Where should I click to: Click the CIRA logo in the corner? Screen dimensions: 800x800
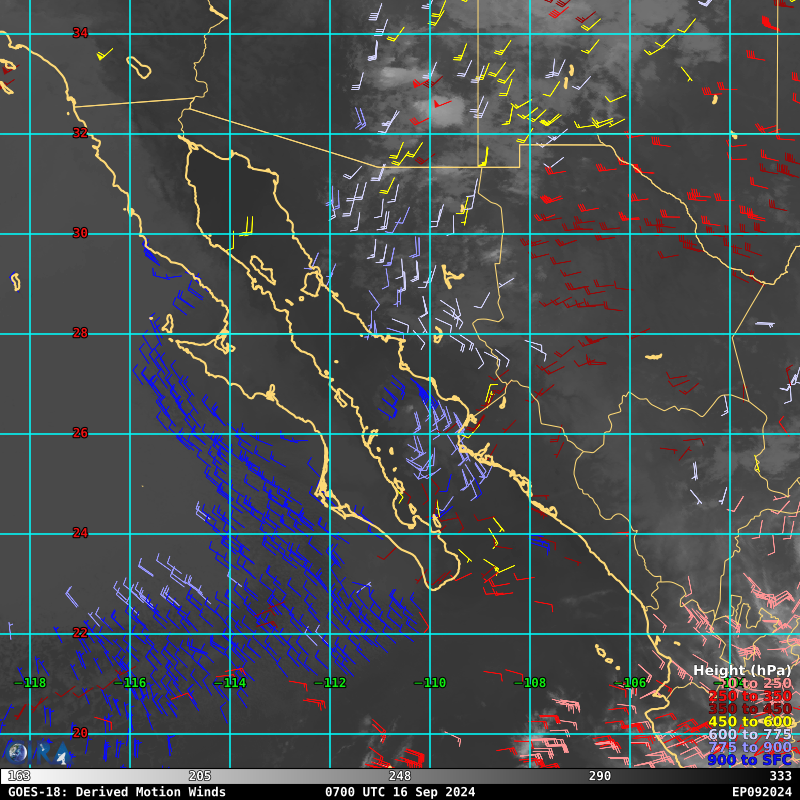37,753
